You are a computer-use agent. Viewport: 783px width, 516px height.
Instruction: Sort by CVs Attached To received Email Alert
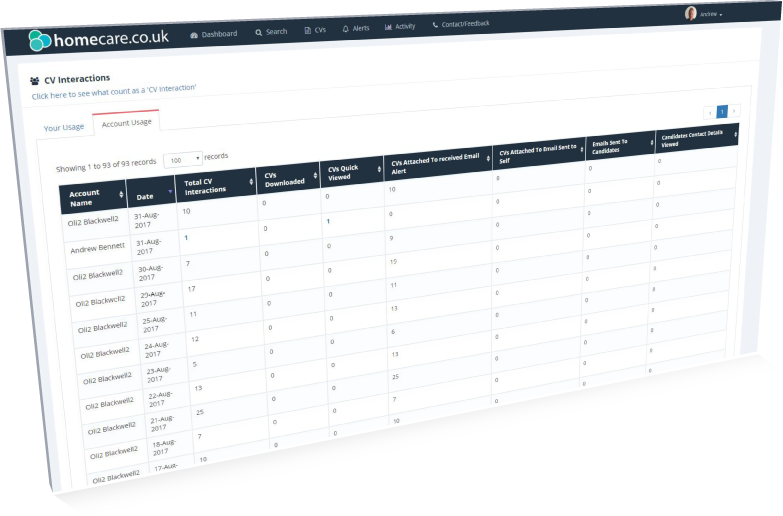pos(438,162)
